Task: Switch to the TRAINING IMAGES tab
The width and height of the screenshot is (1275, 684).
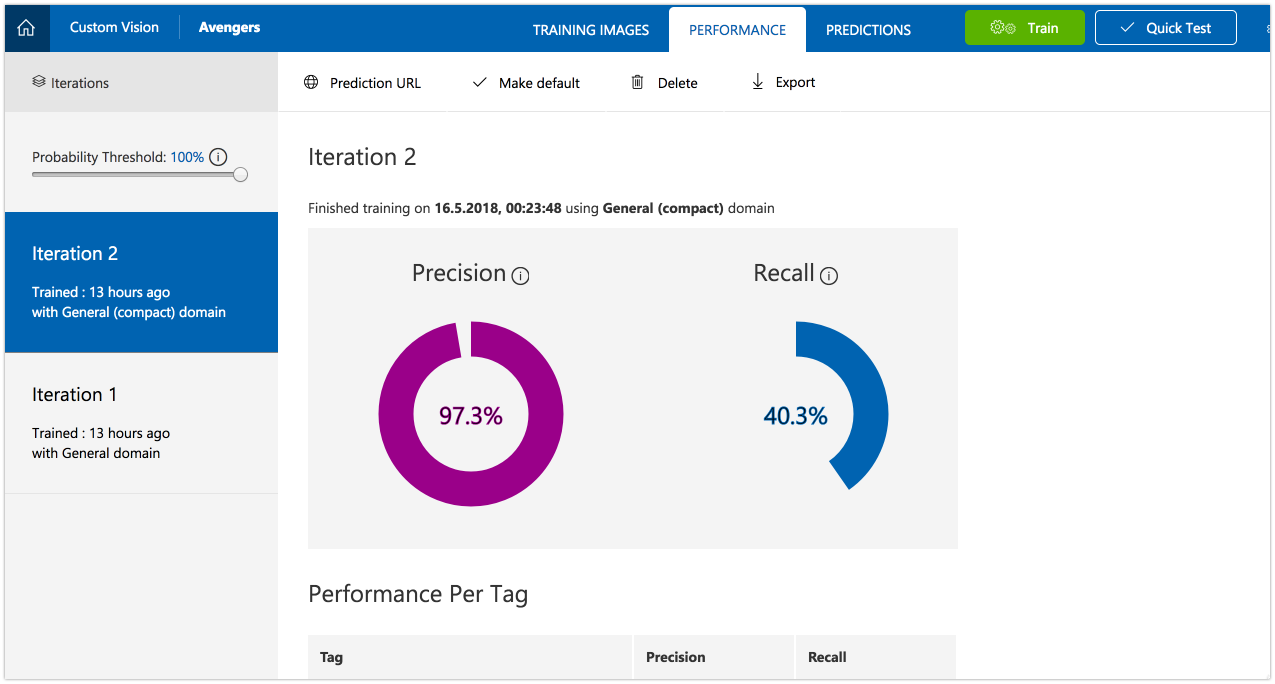Action: coord(590,30)
